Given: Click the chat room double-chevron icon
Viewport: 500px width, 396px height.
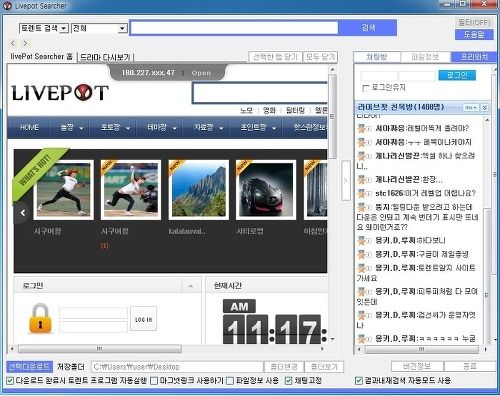Looking at the screenshot, I should tap(485, 107).
